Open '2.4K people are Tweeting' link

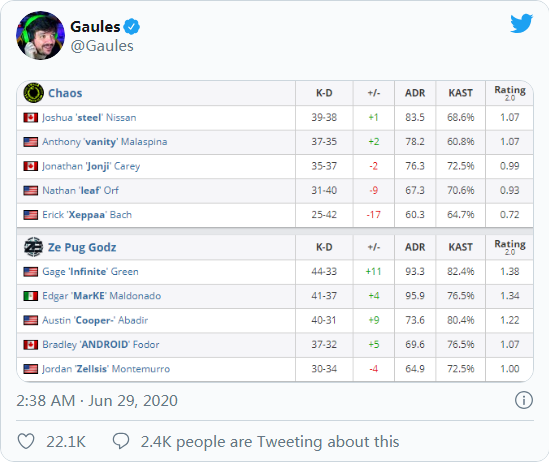(x=270, y=441)
